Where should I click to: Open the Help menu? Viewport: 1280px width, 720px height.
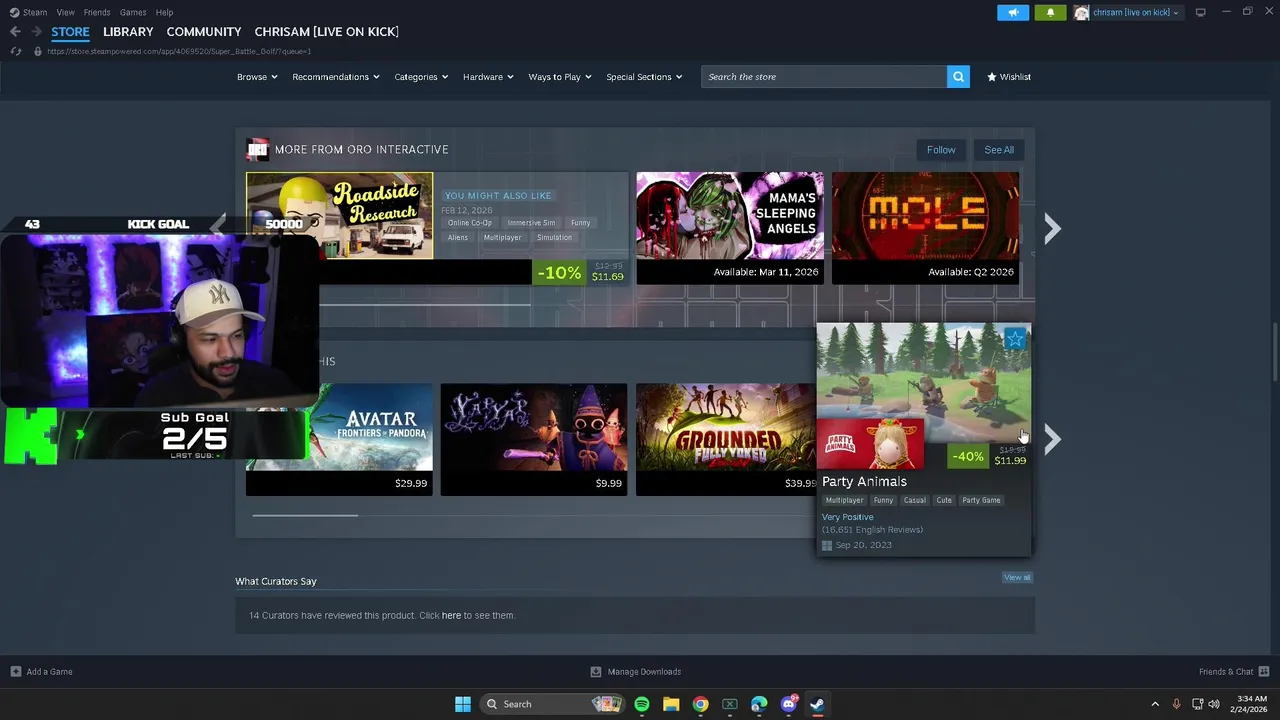(164, 12)
